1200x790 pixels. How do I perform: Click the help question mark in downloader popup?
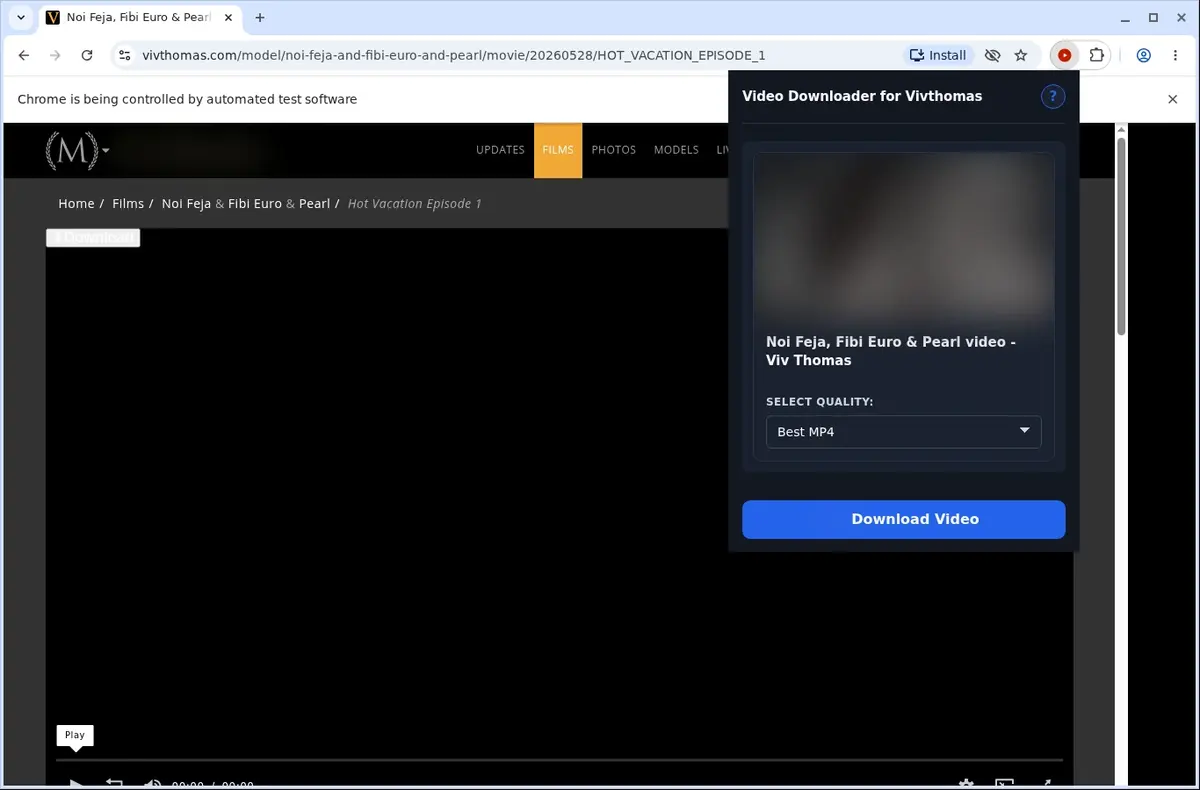tap(1053, 96)
